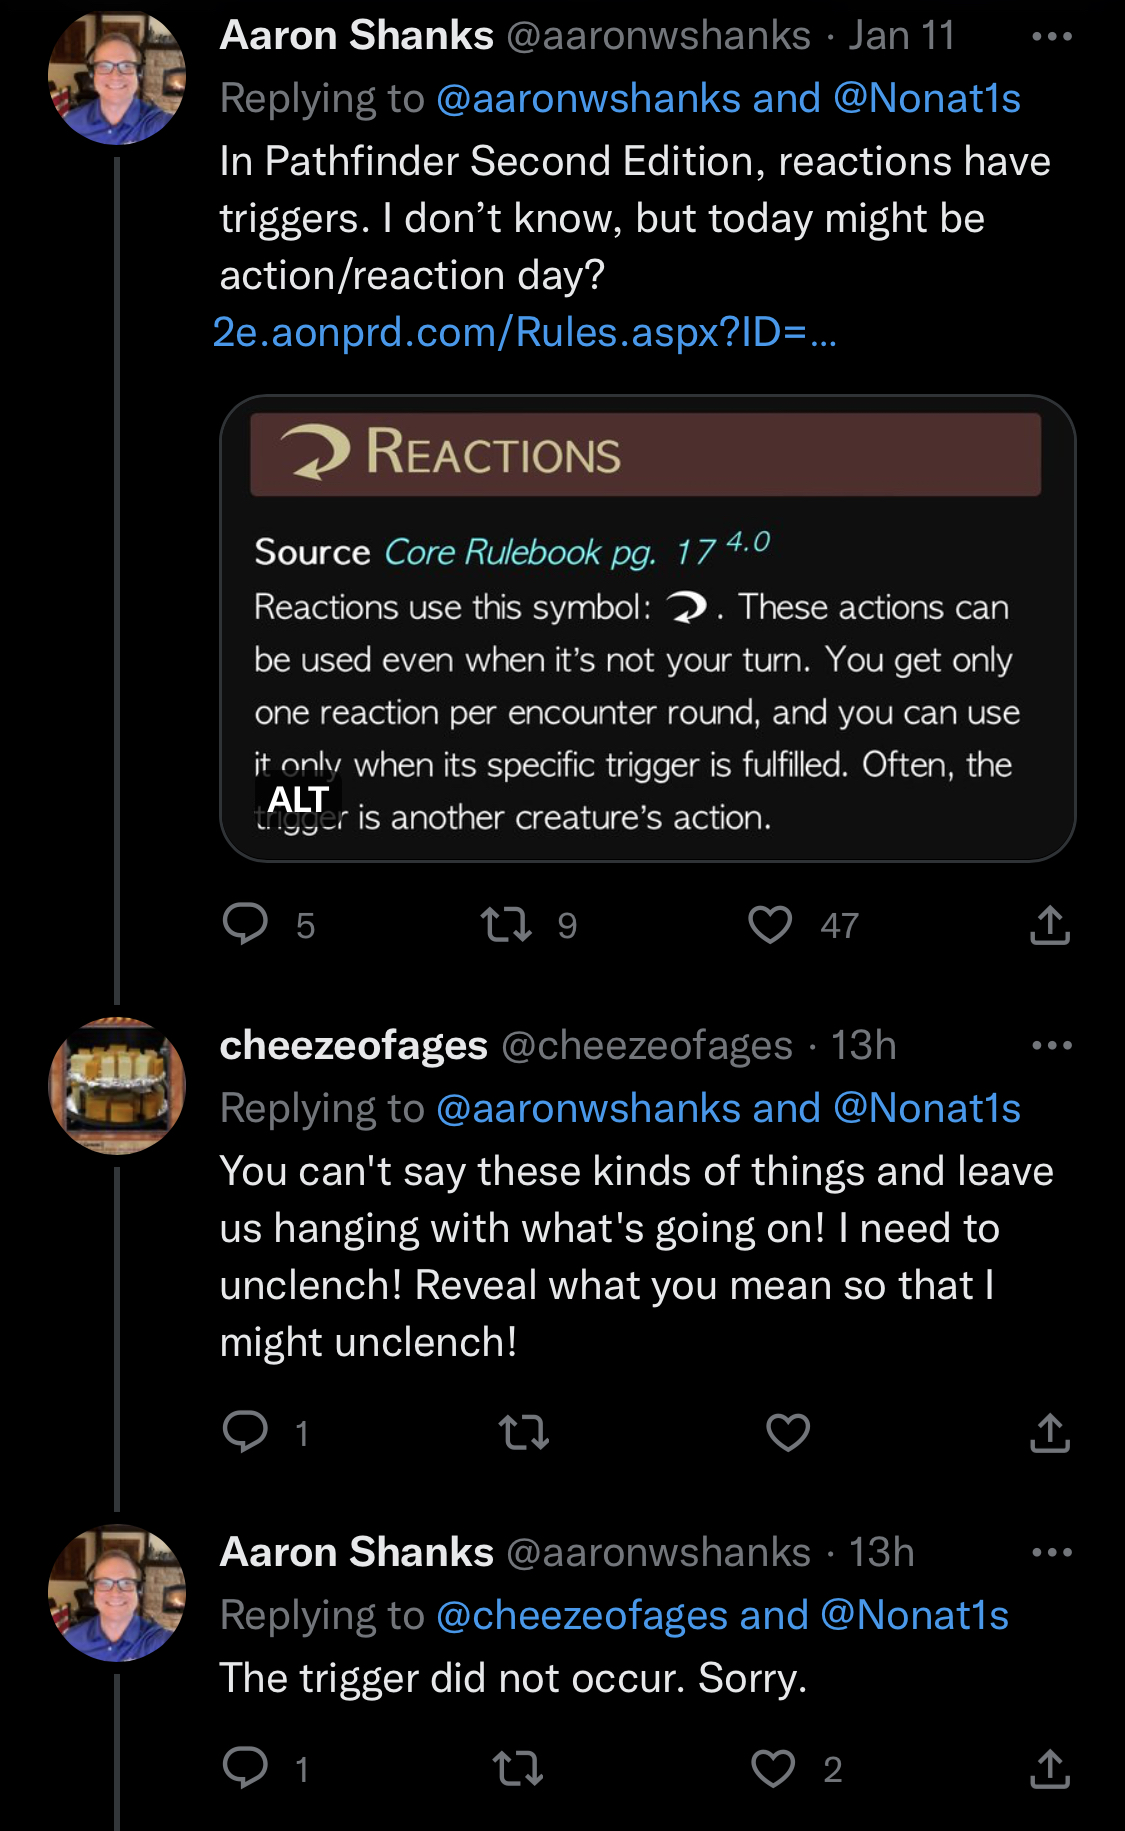The image size is (1125, 1831).
Task: Reply to 'The trigger did not occur' tweet
Action: 245,1767
